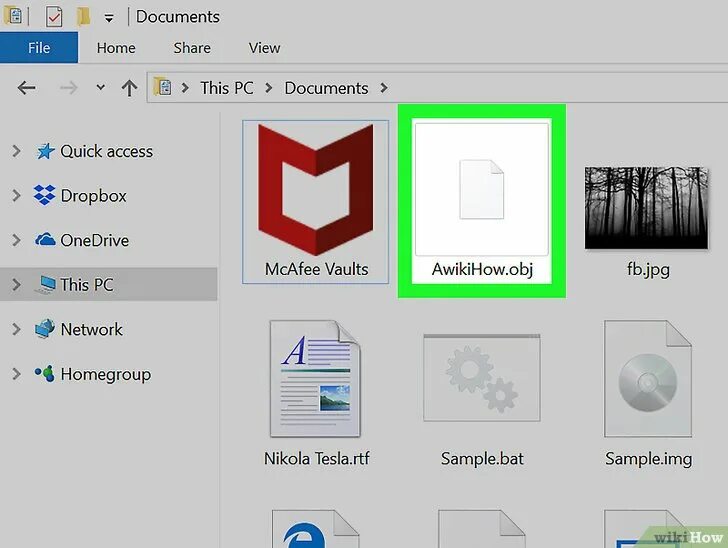Expand the Homegroup tree node

pos(16,374)
